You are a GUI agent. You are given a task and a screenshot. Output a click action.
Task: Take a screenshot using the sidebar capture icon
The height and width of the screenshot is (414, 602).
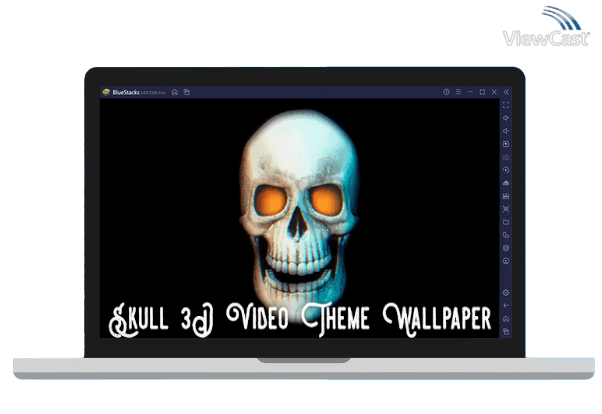(506, 209)
